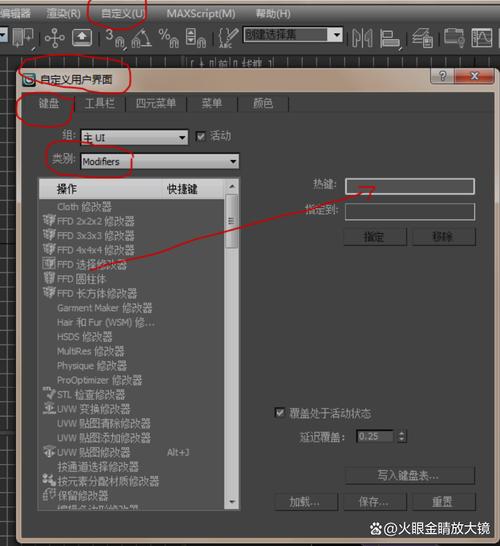Screen dimensions: 500x546
Task: Open the 渲染(R) menu
Action: point(63,14)
